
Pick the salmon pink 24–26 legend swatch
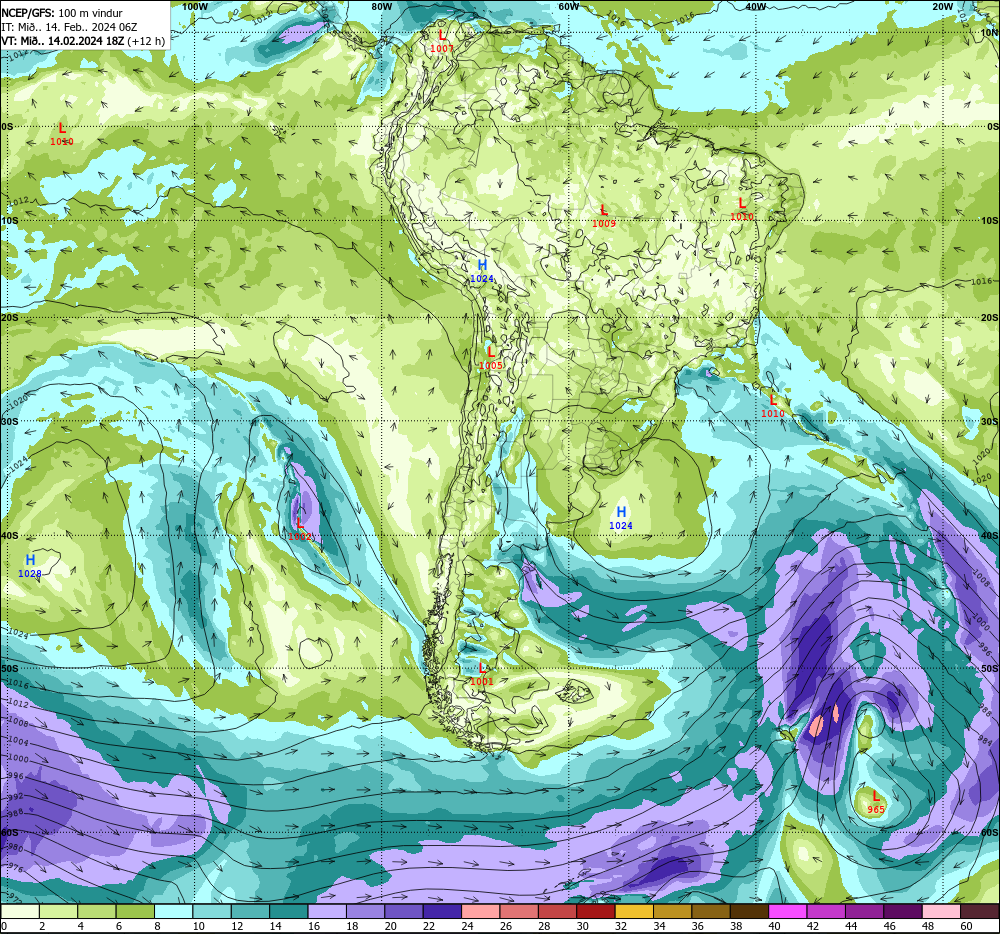pyautogui.click(x=481, y=911)
